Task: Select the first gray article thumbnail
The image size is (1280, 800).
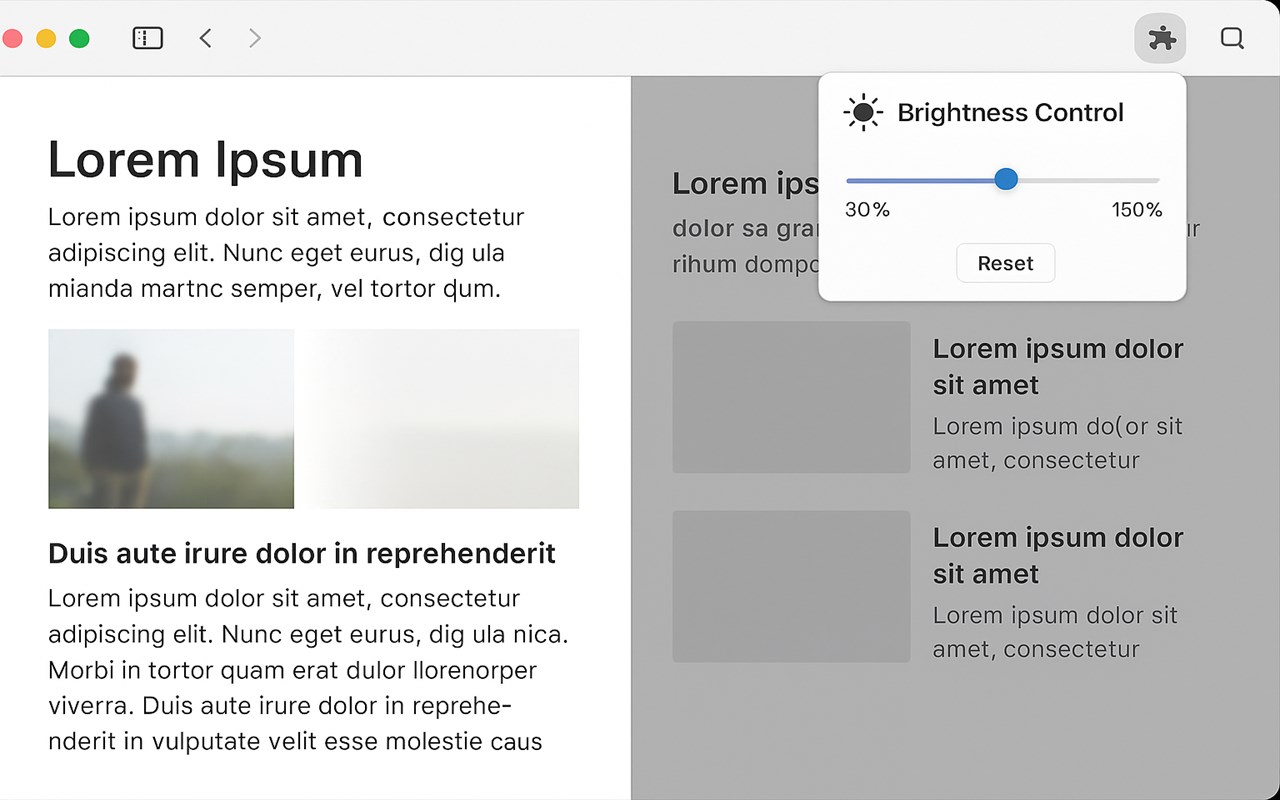Action: (x=791, y=397)
